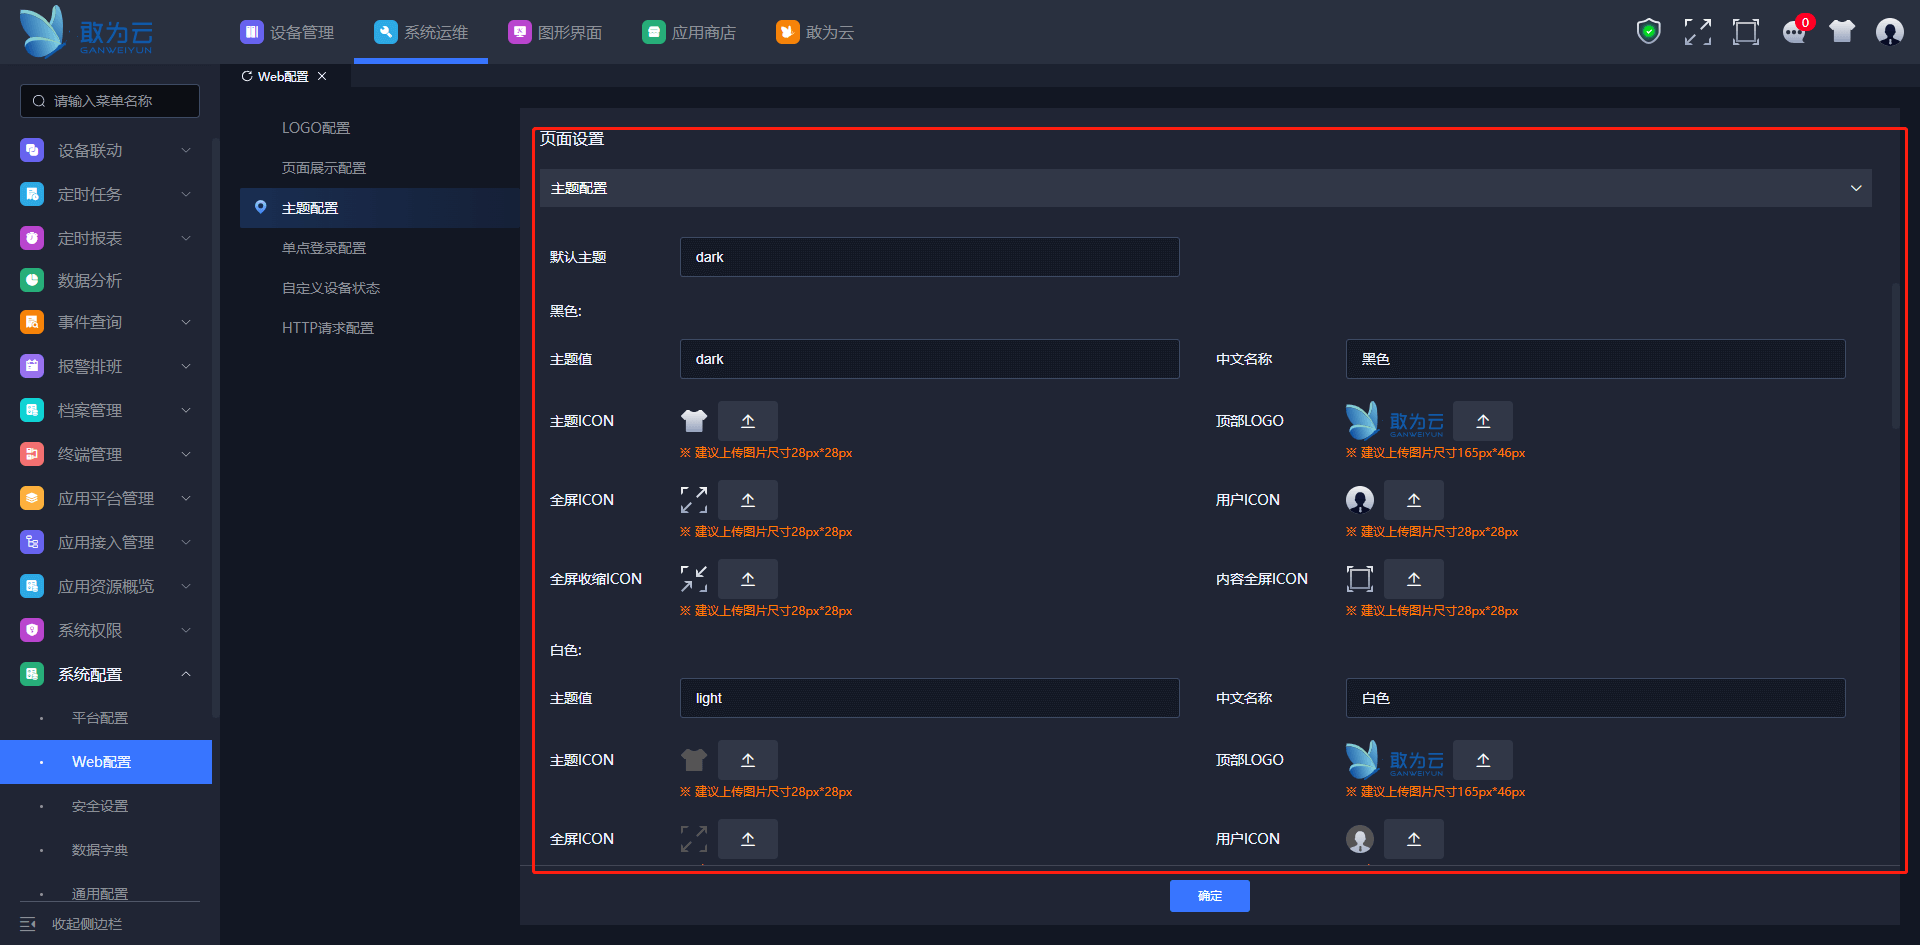Expand the 应用平台管理 sidebar menu

(x=106, y=498)
